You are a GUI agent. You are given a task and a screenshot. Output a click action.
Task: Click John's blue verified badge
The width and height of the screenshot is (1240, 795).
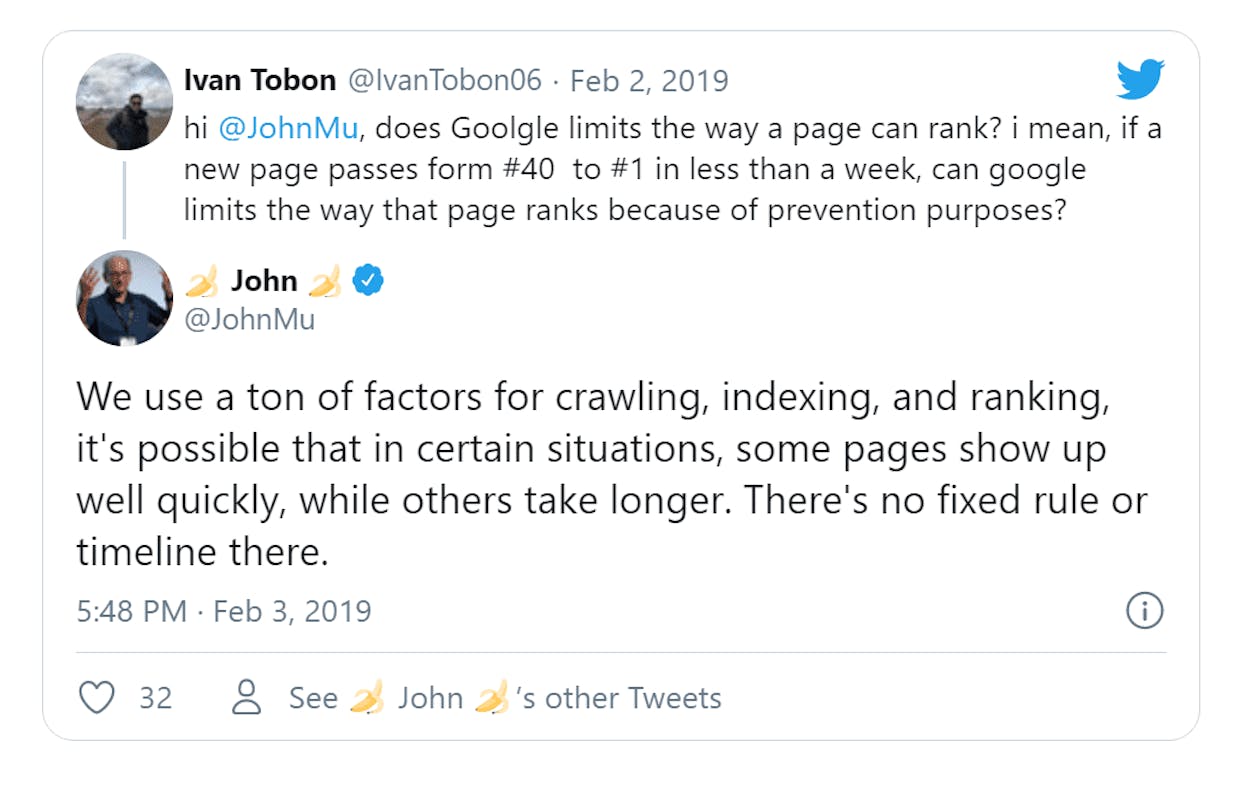coord(369,281)
